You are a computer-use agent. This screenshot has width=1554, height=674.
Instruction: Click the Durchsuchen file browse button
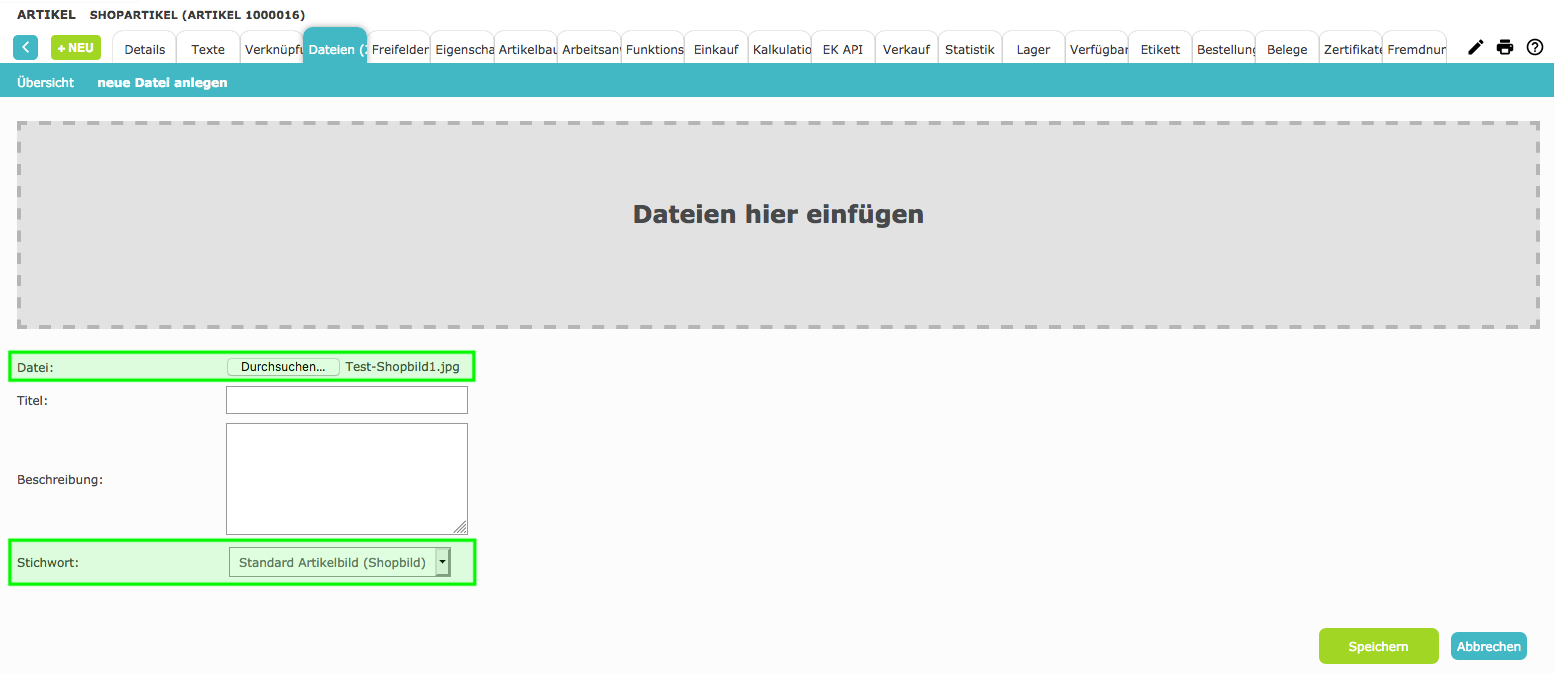[283, 367]
